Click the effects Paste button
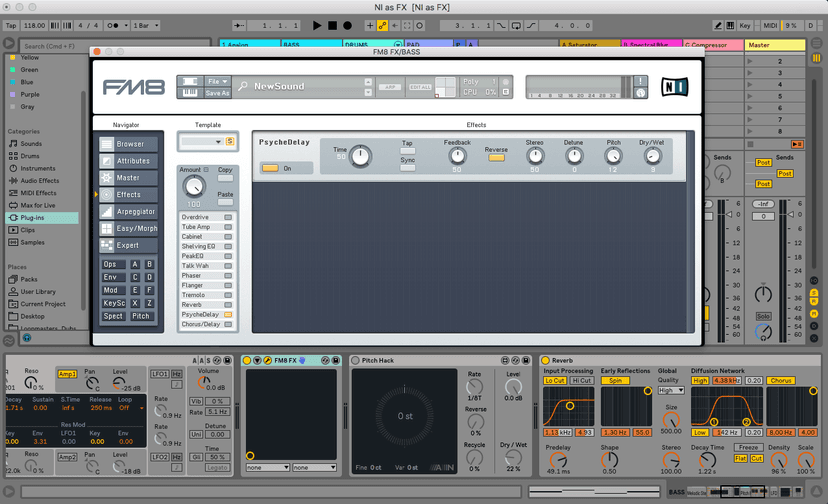The image size is (828, 504). 225,202
